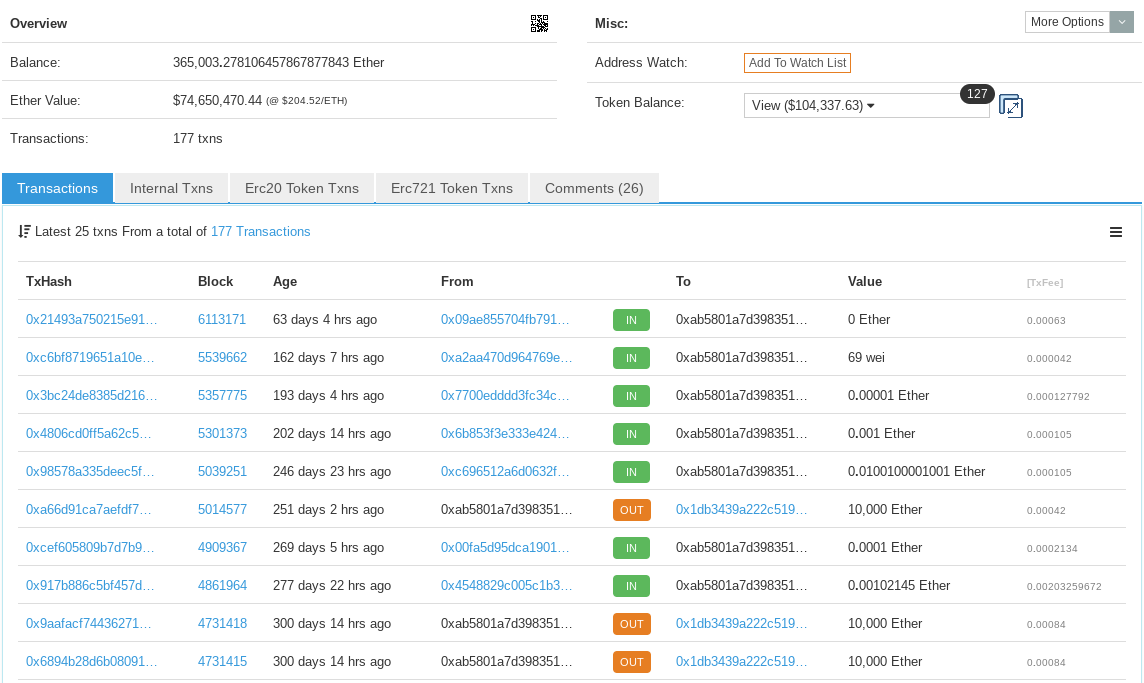The width and height of the screenshot is (1144, 683).
Task: Click the More Options button
Action: click(x=1067, y=22)
